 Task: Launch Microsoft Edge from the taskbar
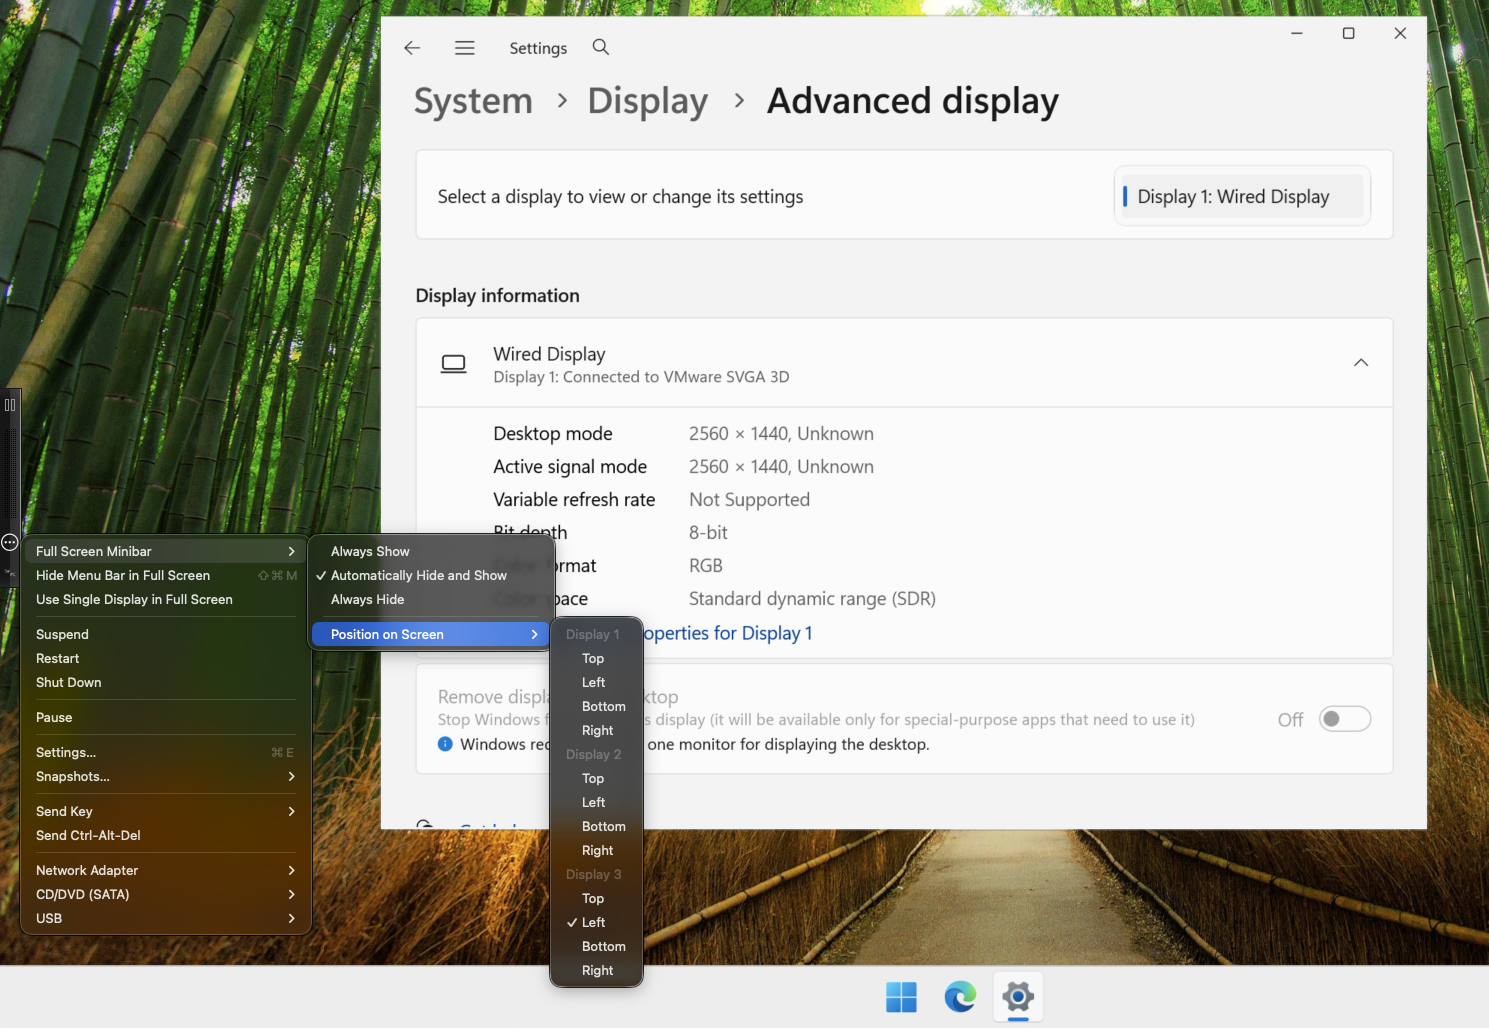pos(960,997)
